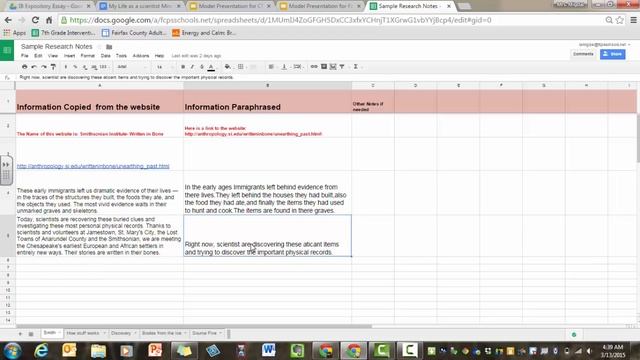Select the Information Paraphrased header cell
Image resolution: width=640 pixels, height=360 pixels.
267,102
